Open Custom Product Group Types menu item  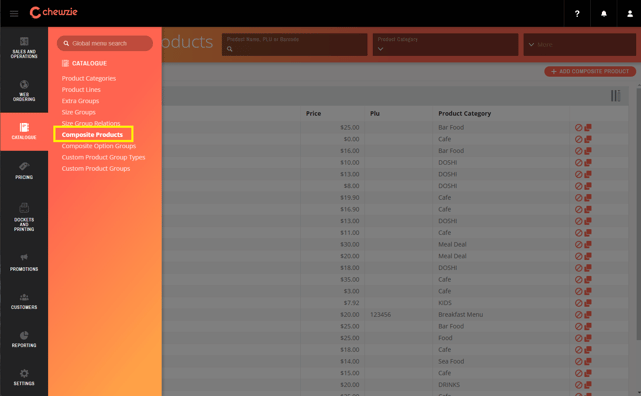click(x=103, y=157)
